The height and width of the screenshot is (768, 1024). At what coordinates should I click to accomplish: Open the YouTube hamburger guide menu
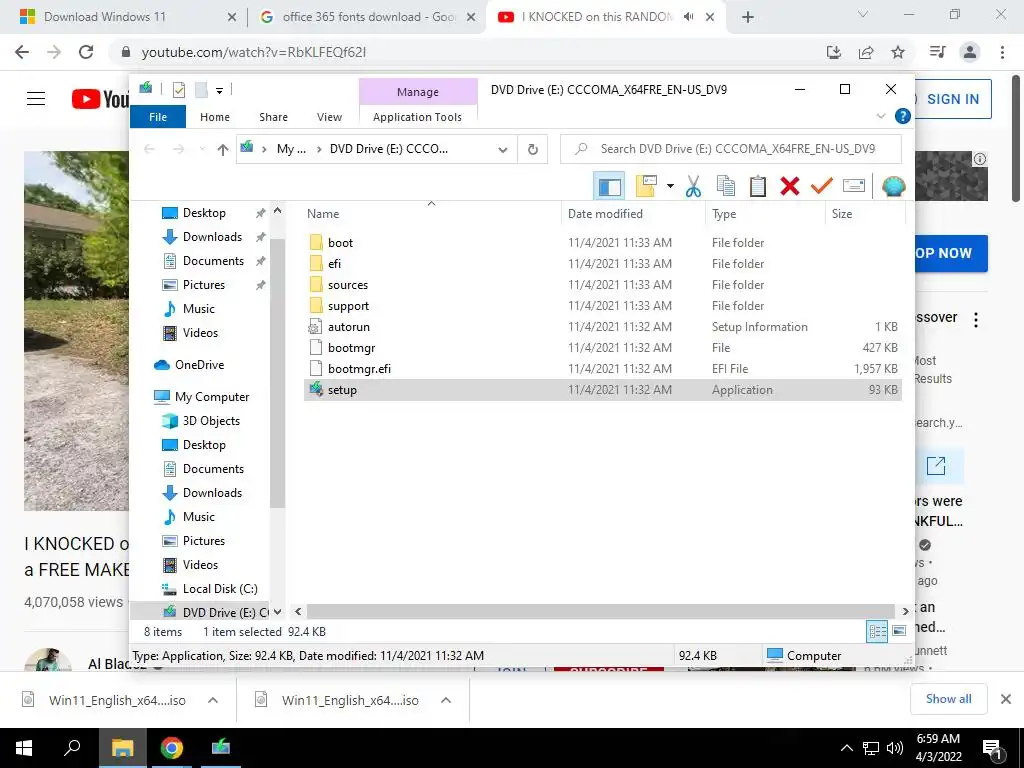click(x=36, y=99)
